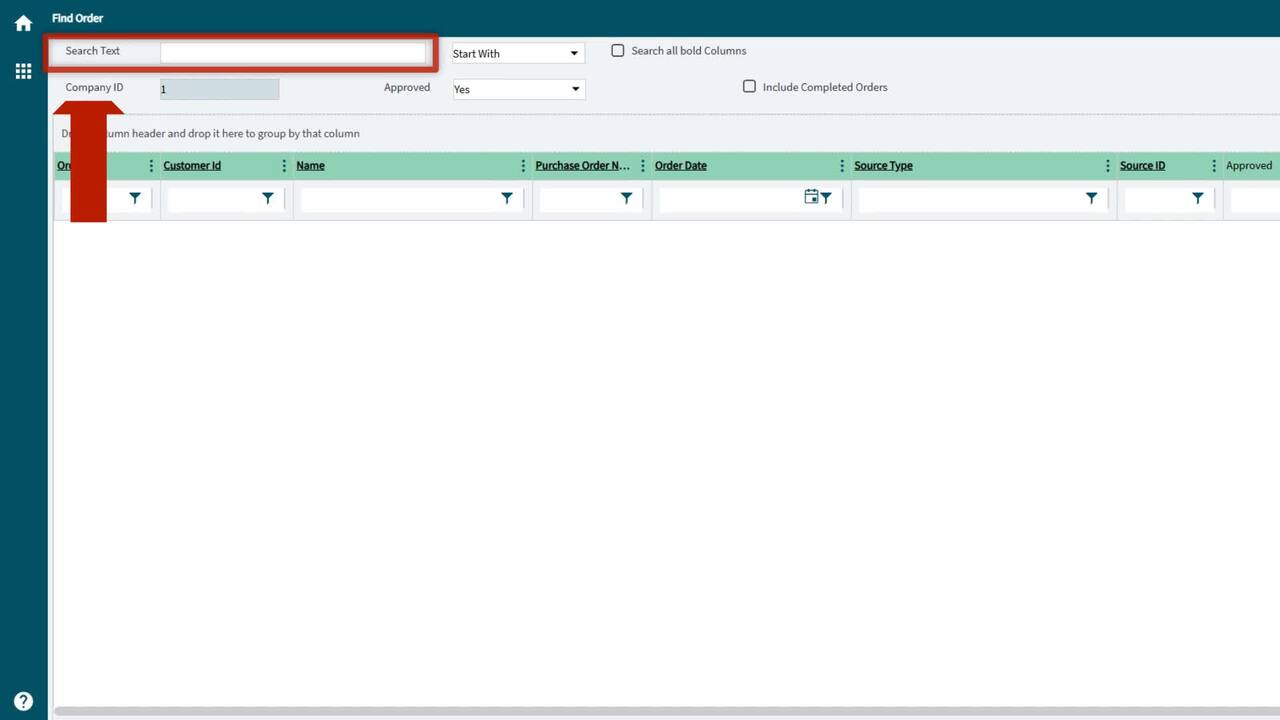Sort by the Customer Id column header

point(192,166)
